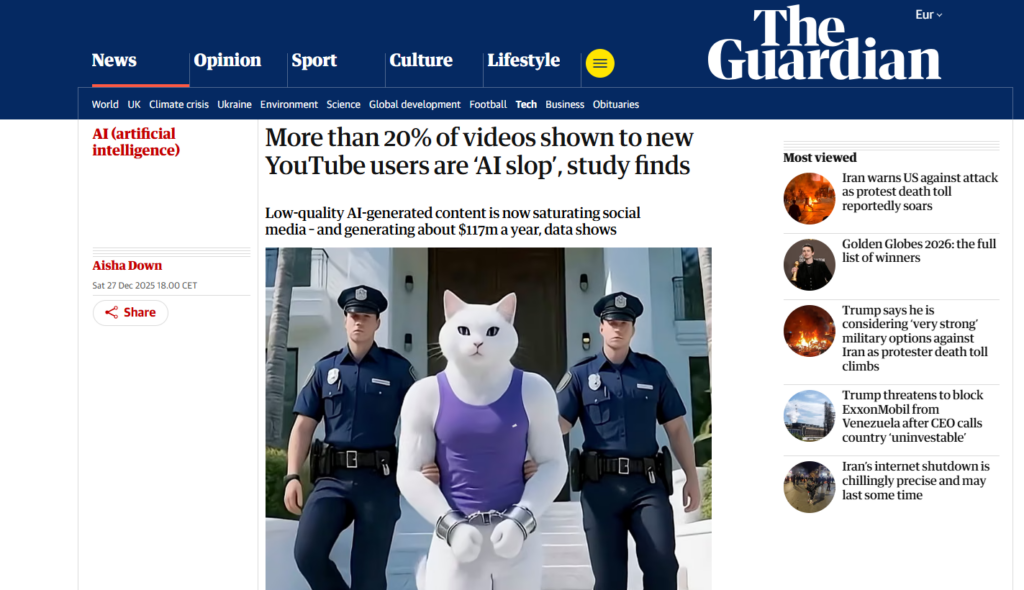Image resolution: width=1024 pixels, height=590 pixels.
Task: Click the Iran protest fire thumbnail
Action: 809,199
